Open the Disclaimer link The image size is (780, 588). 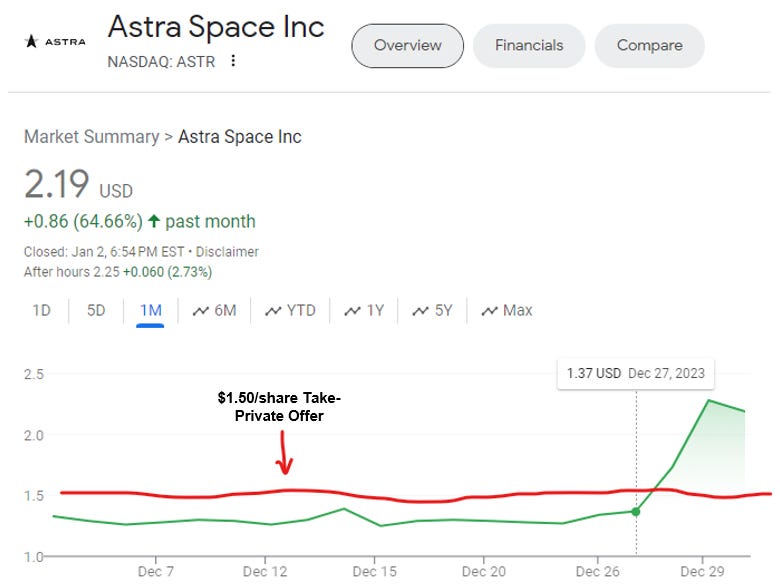click(x=227, y=252)
